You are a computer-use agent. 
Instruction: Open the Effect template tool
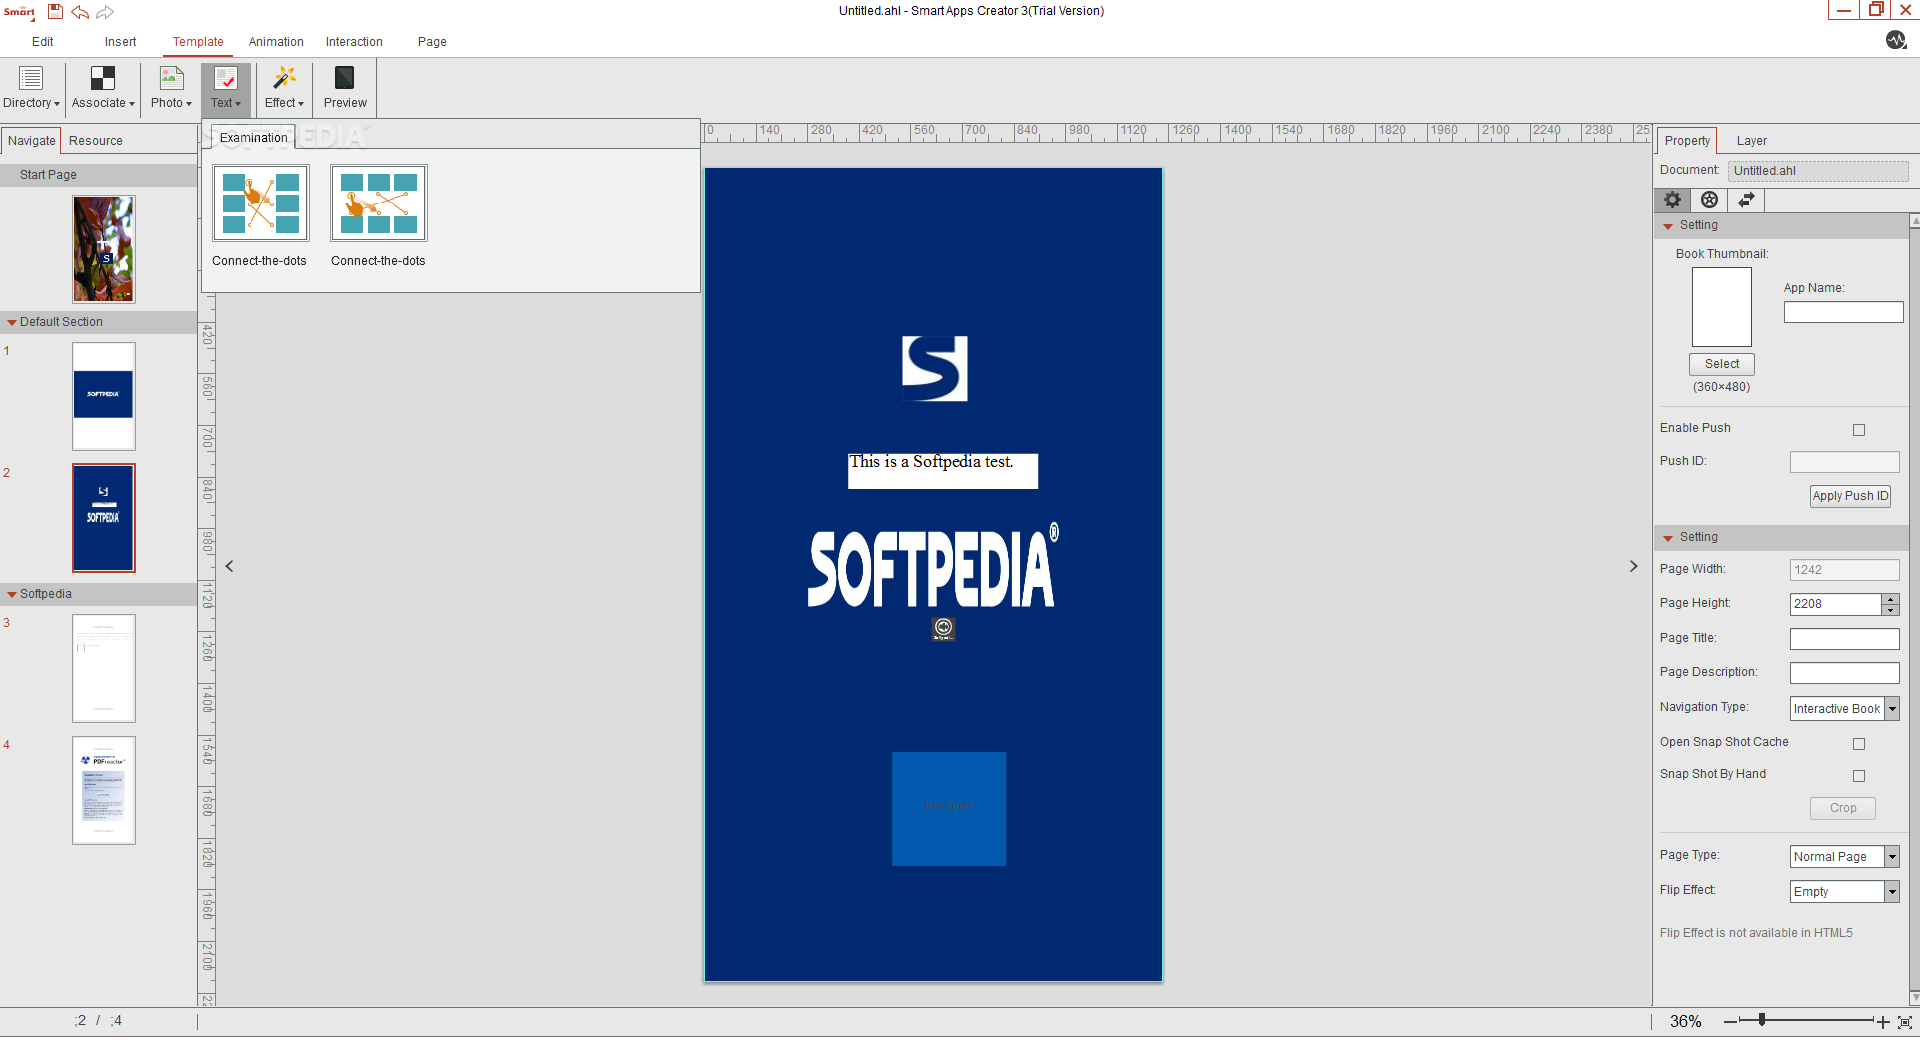coord(284,88)
